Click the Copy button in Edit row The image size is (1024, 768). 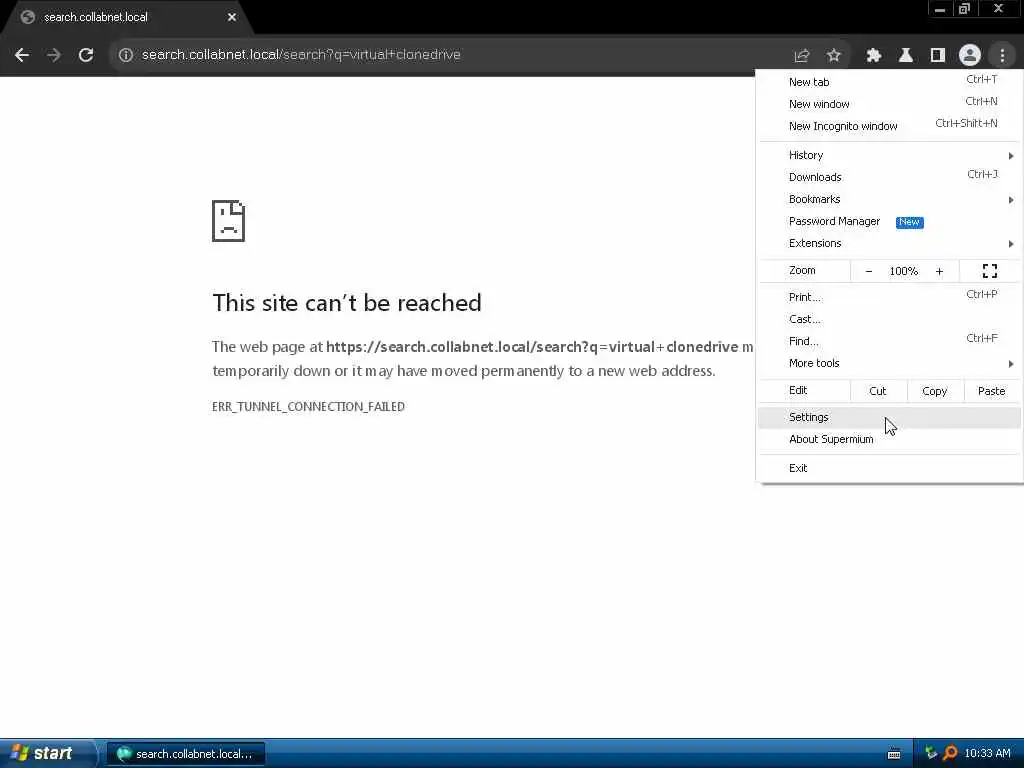pos(935,391)
